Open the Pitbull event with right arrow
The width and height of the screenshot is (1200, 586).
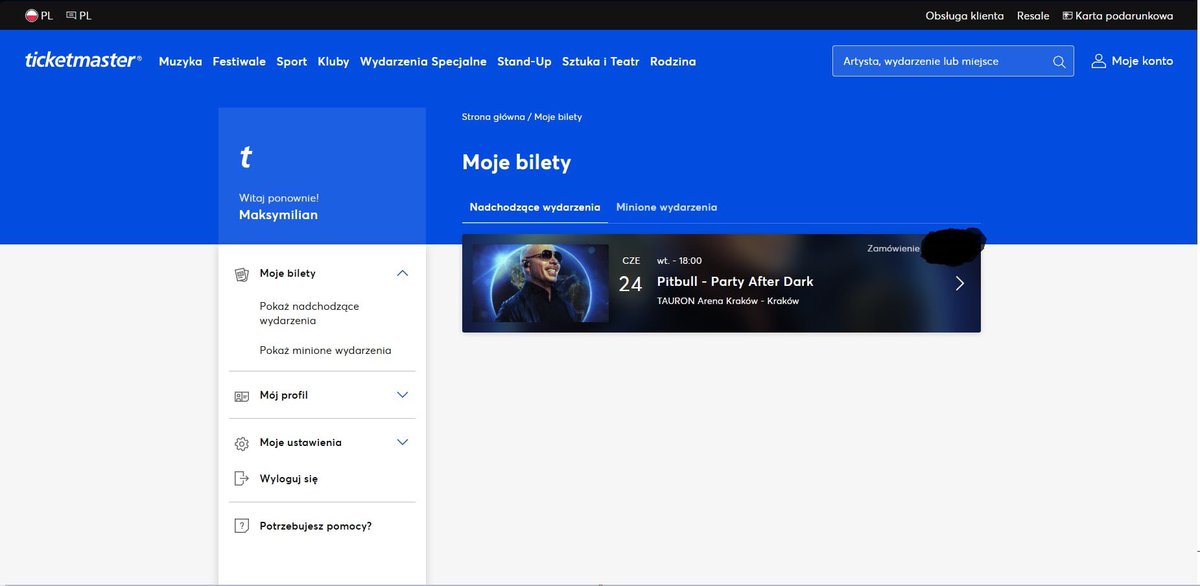960,283
